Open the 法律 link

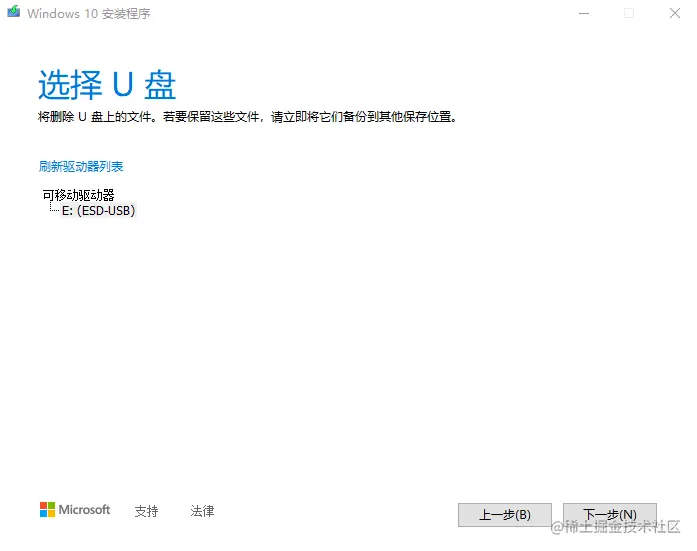[x=202, y=511]
